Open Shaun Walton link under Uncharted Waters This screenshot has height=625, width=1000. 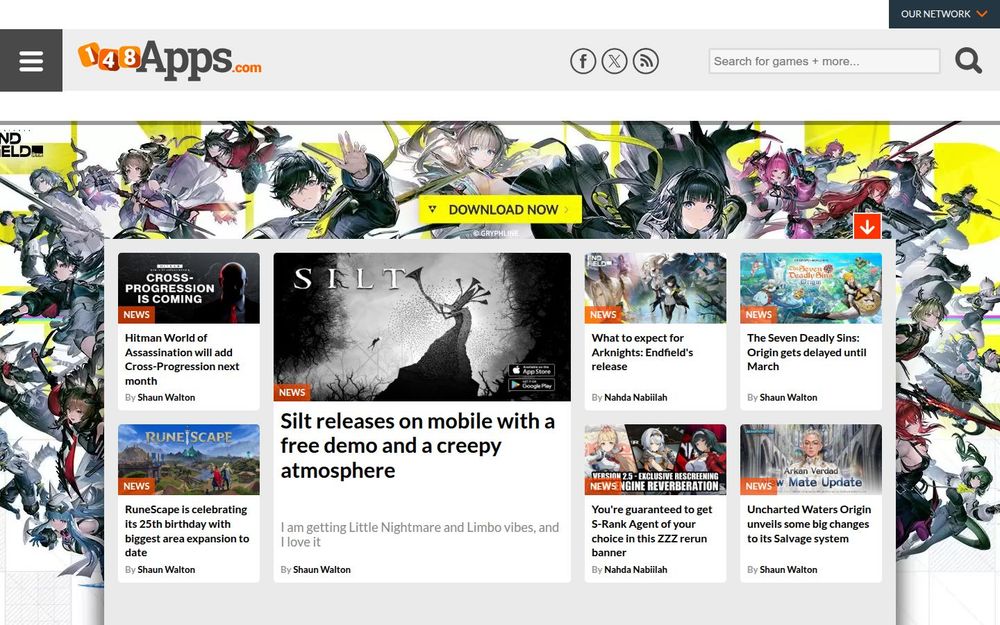coord(788,570)
